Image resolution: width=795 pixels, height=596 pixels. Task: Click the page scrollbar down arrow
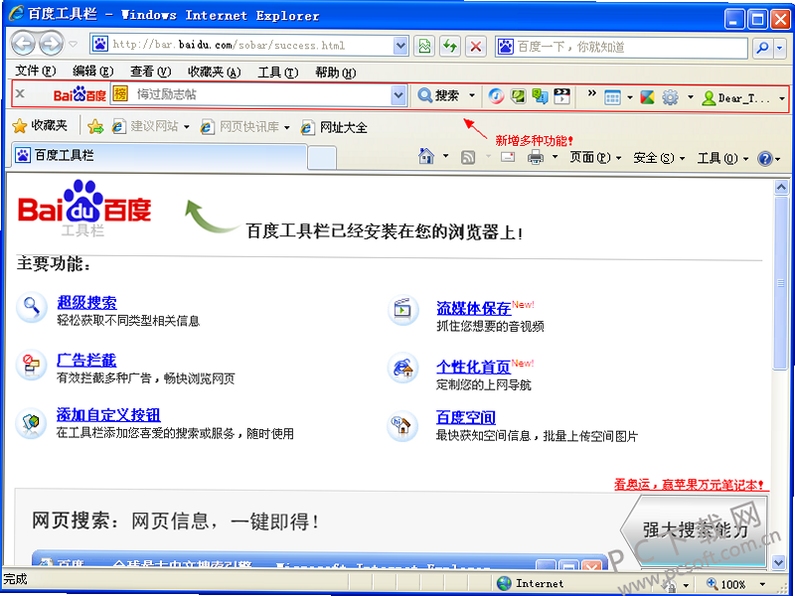click(x=779, y=562)
